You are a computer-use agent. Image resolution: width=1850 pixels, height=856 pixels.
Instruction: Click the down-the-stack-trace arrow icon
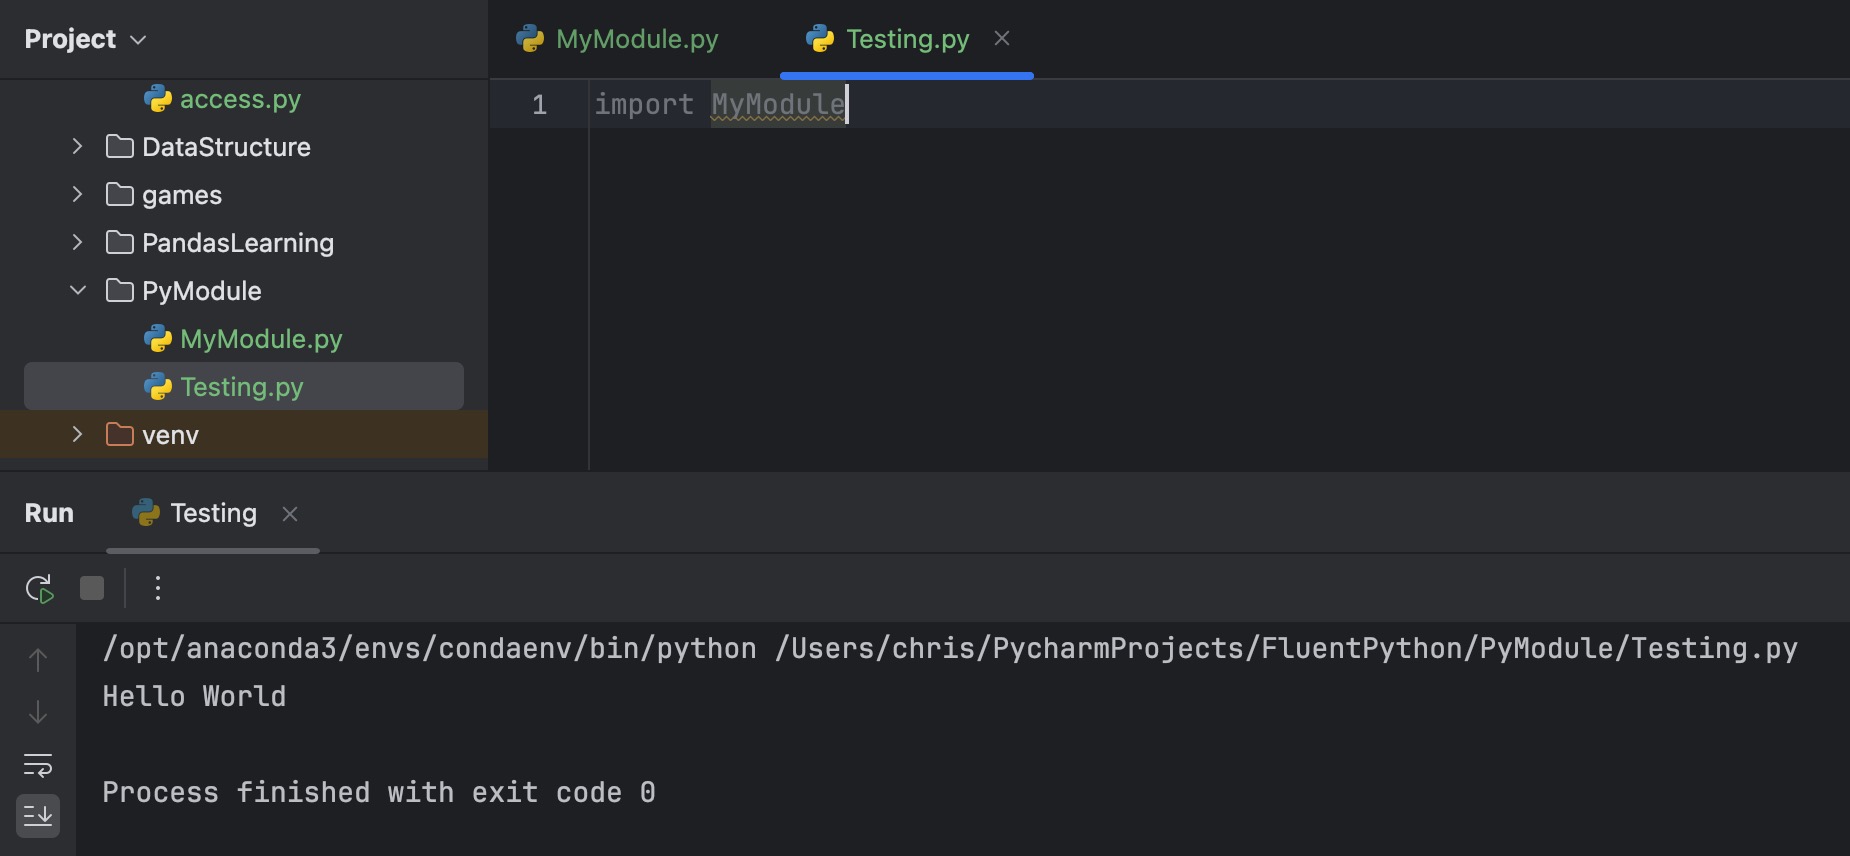click(x=38, y=712)
